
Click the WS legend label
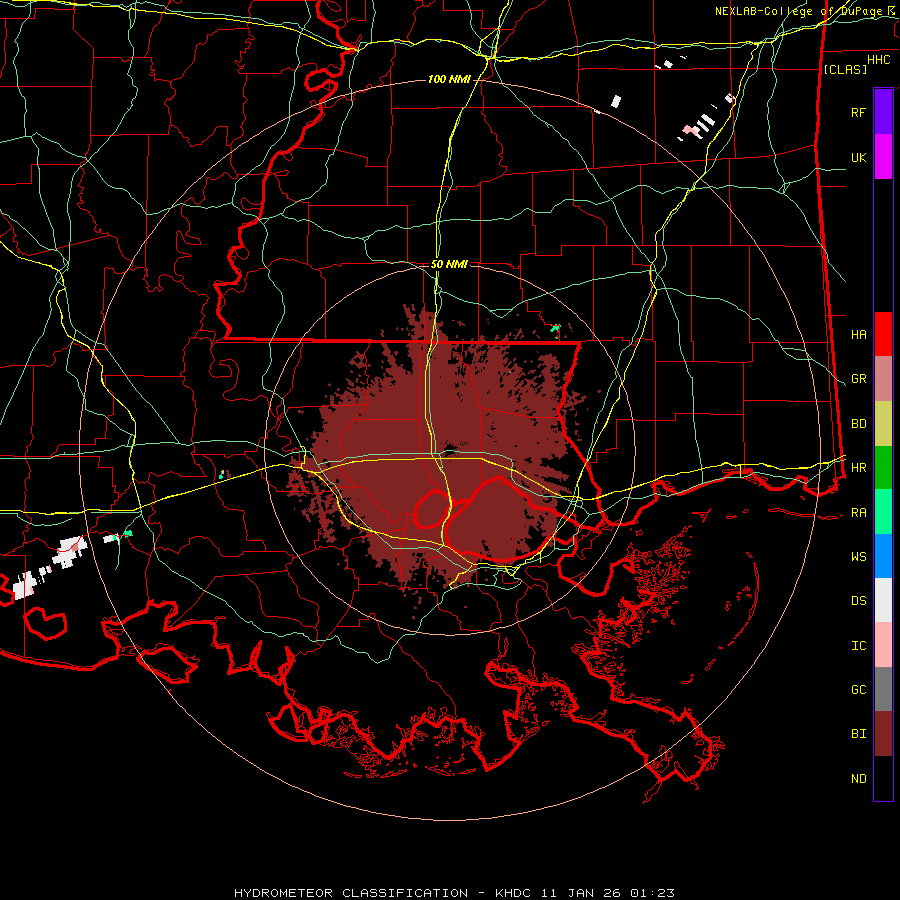click(x=858, y=557)
